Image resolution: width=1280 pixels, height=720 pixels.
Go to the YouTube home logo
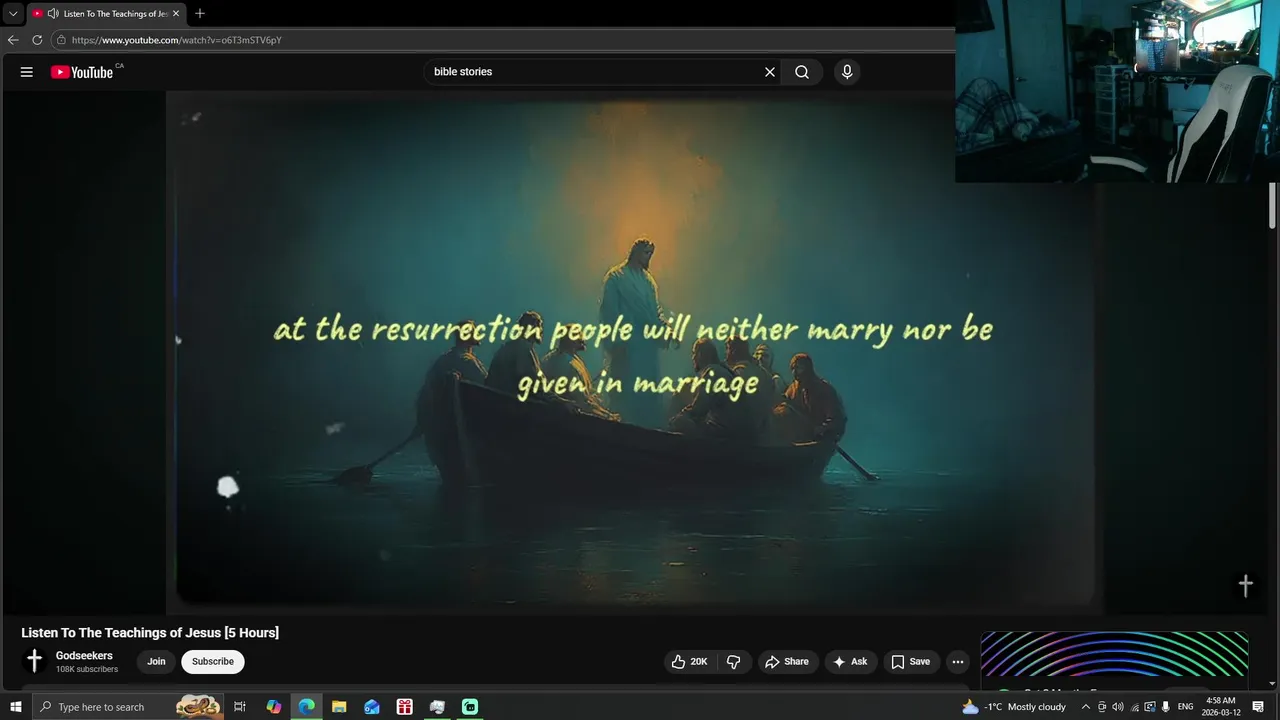(x=82, y=72)
